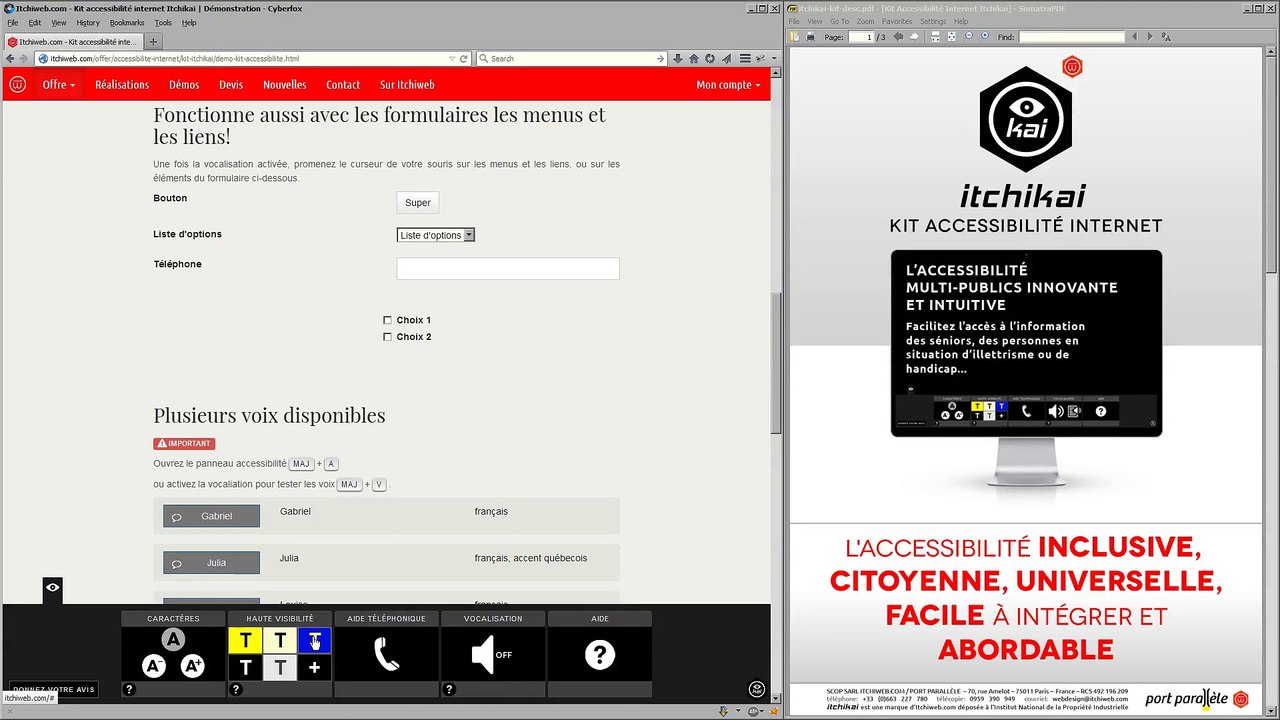
Task: Click the round Kai eye logo in the accessibility bar
Action: [x=757, y=689]
